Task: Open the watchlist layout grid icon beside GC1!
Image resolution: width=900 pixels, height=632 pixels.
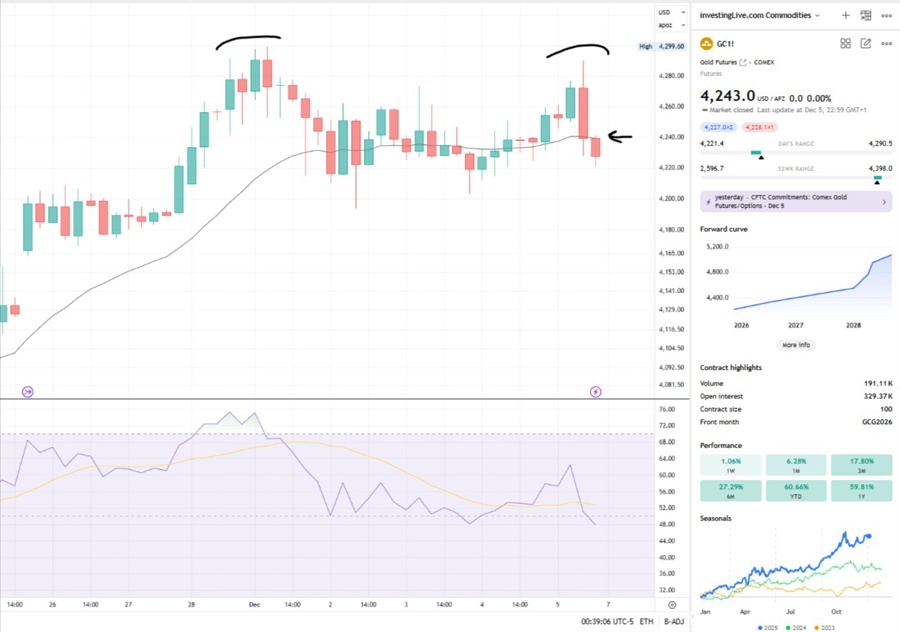Action: pos(846,43)
